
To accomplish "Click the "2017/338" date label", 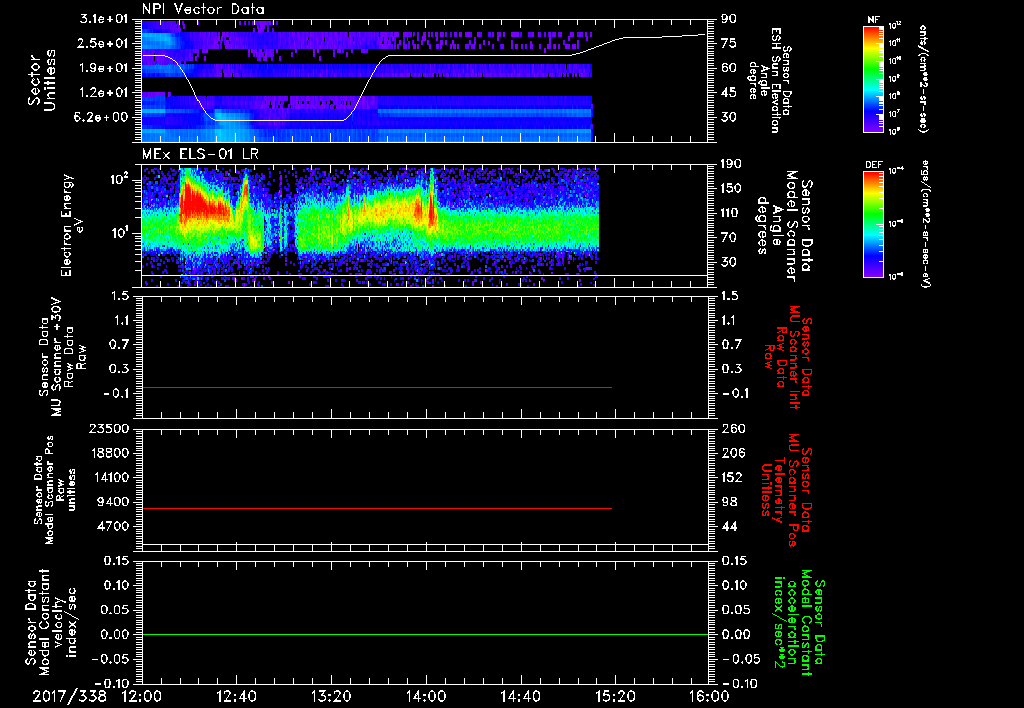I will [x=69, y=696].
